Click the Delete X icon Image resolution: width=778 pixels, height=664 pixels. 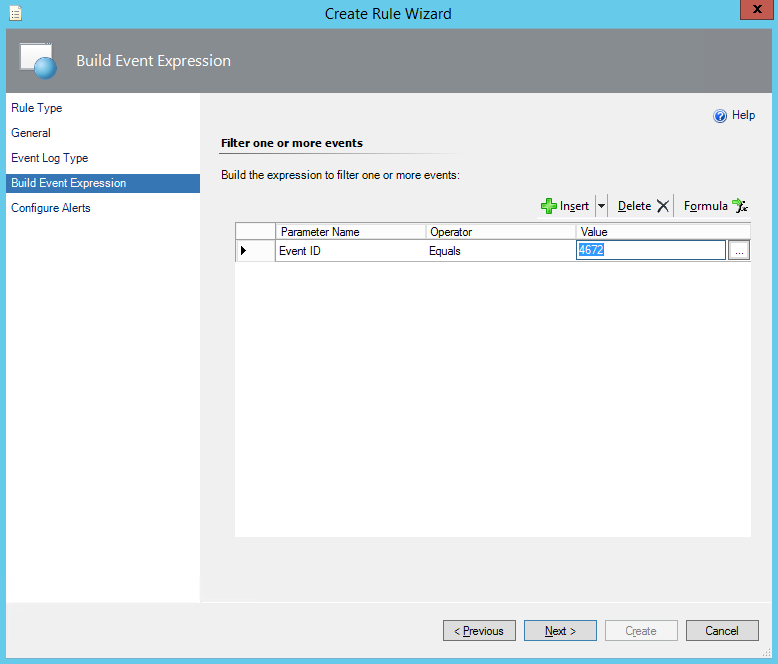pos(662,206)
